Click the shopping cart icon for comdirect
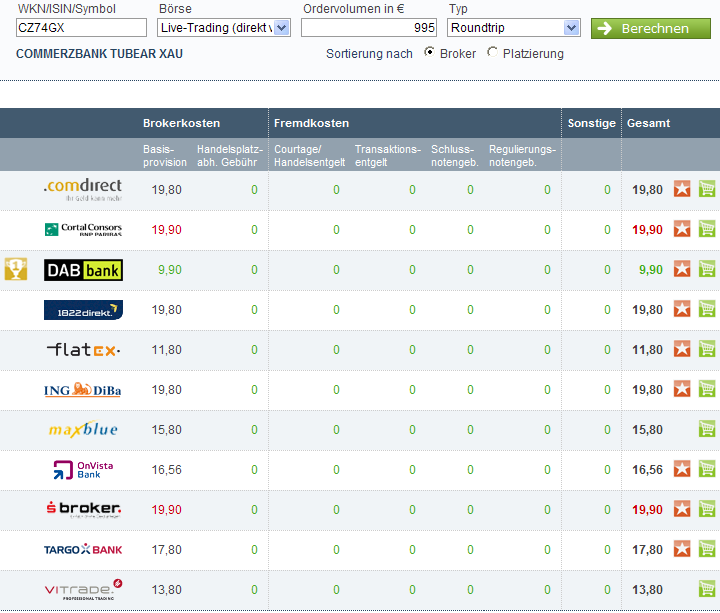This screenshot has width=720, height=613. [707, 189]
